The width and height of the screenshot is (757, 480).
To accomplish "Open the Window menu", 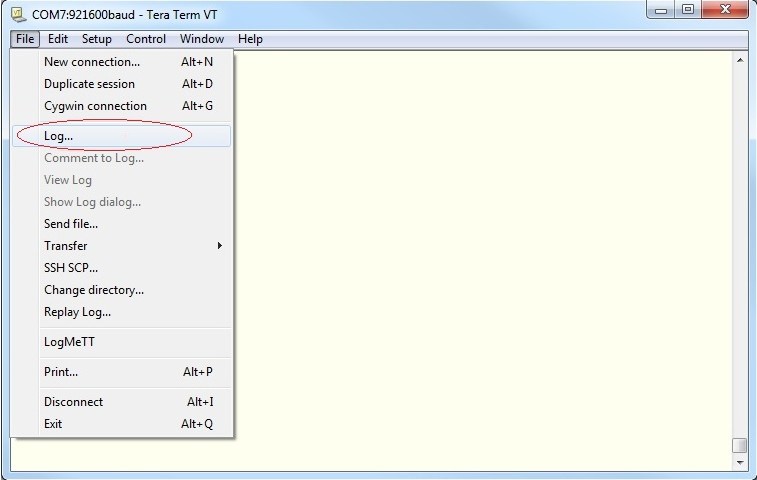I will point(202,39).
